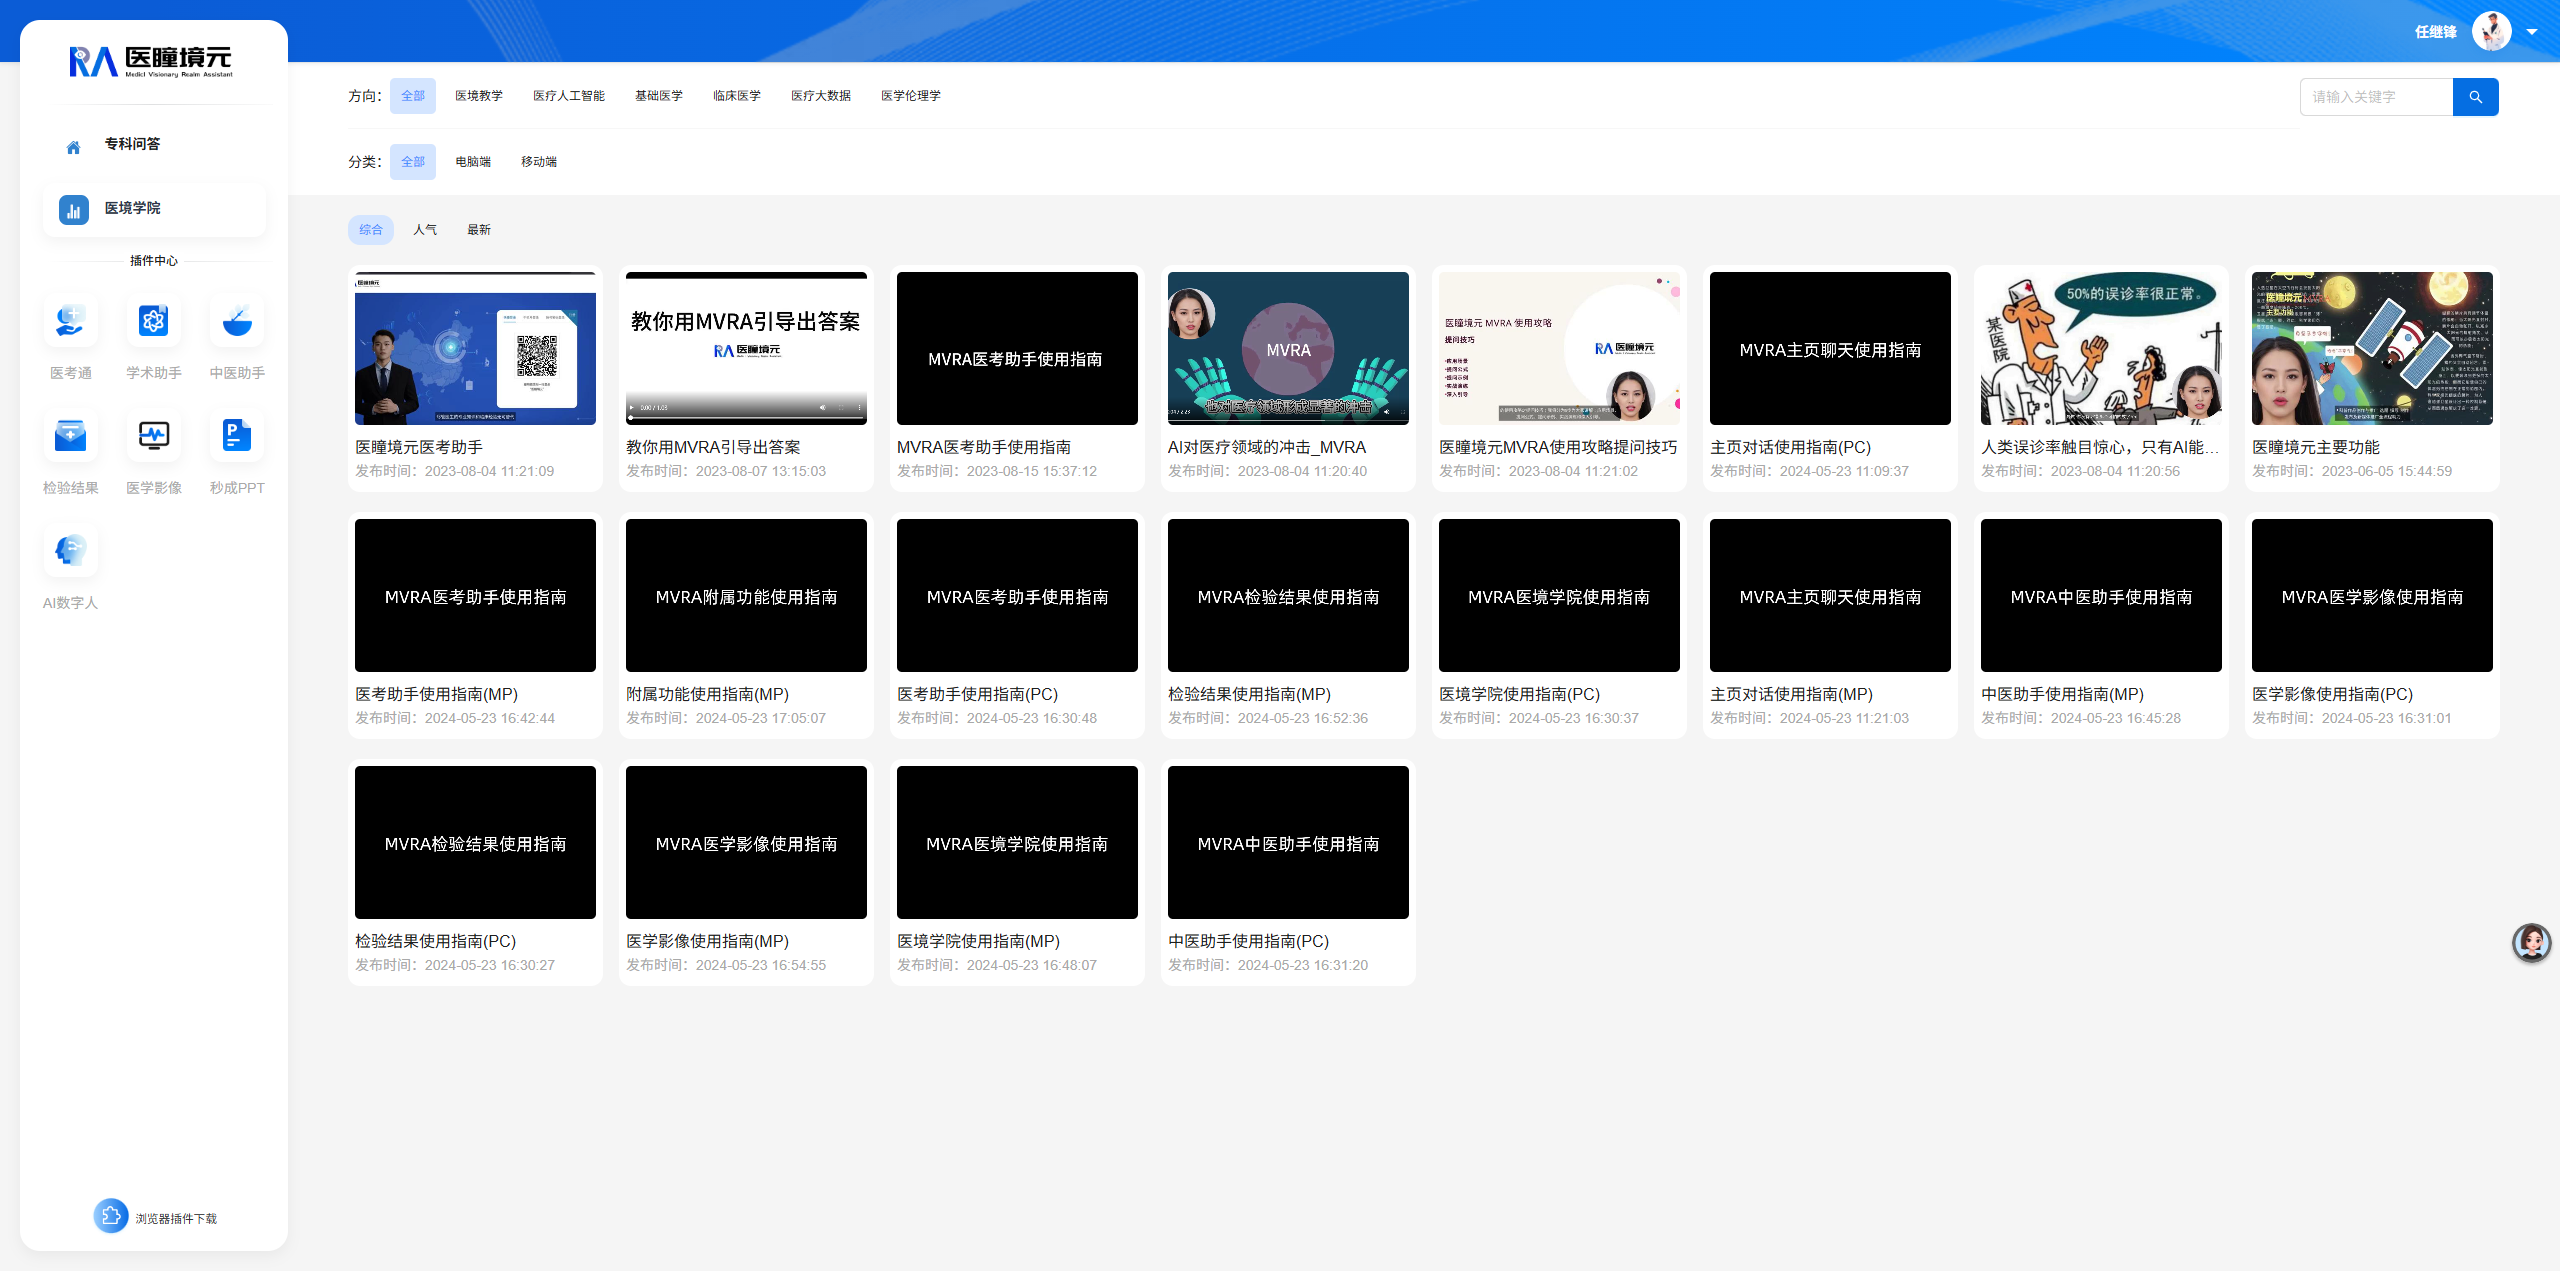Image resolution: width=2560 pixels, height=1271 pixels.
Task: Filter direction by 医学伦理学
Action: click(x=911, y=96)
